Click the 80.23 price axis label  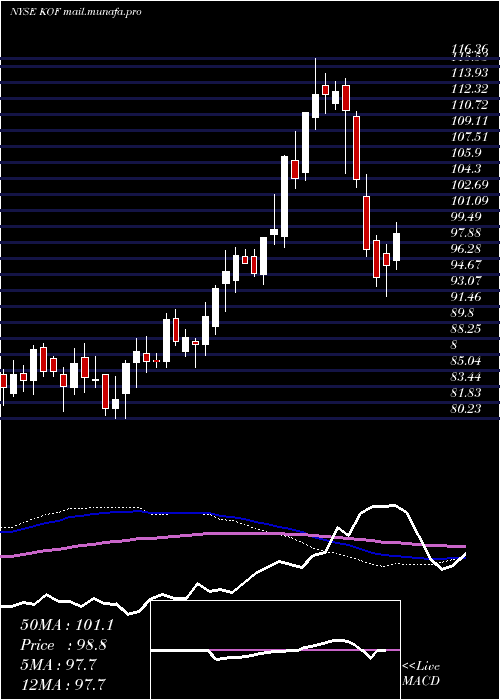click(467, 409)
